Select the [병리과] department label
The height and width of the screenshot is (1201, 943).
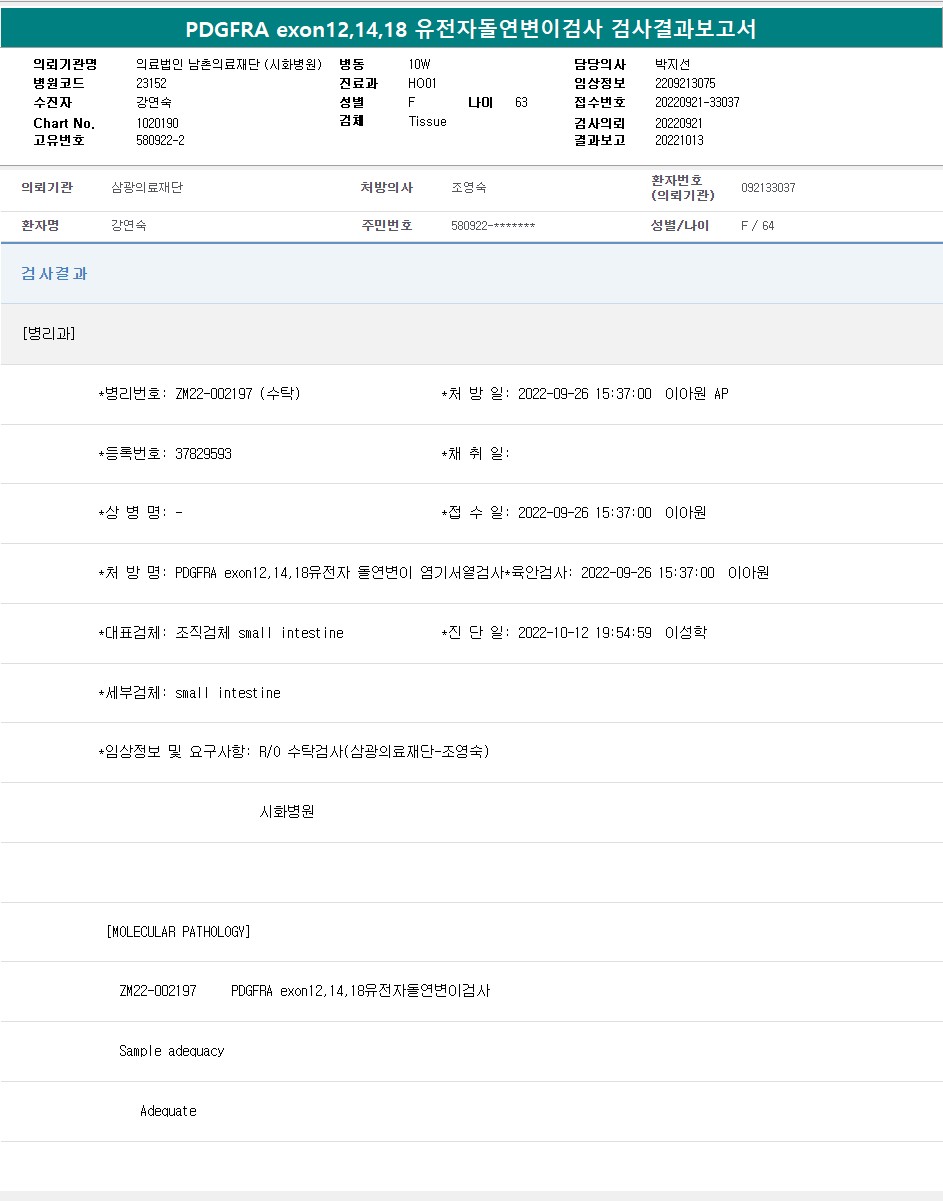(x=49, y=334)
